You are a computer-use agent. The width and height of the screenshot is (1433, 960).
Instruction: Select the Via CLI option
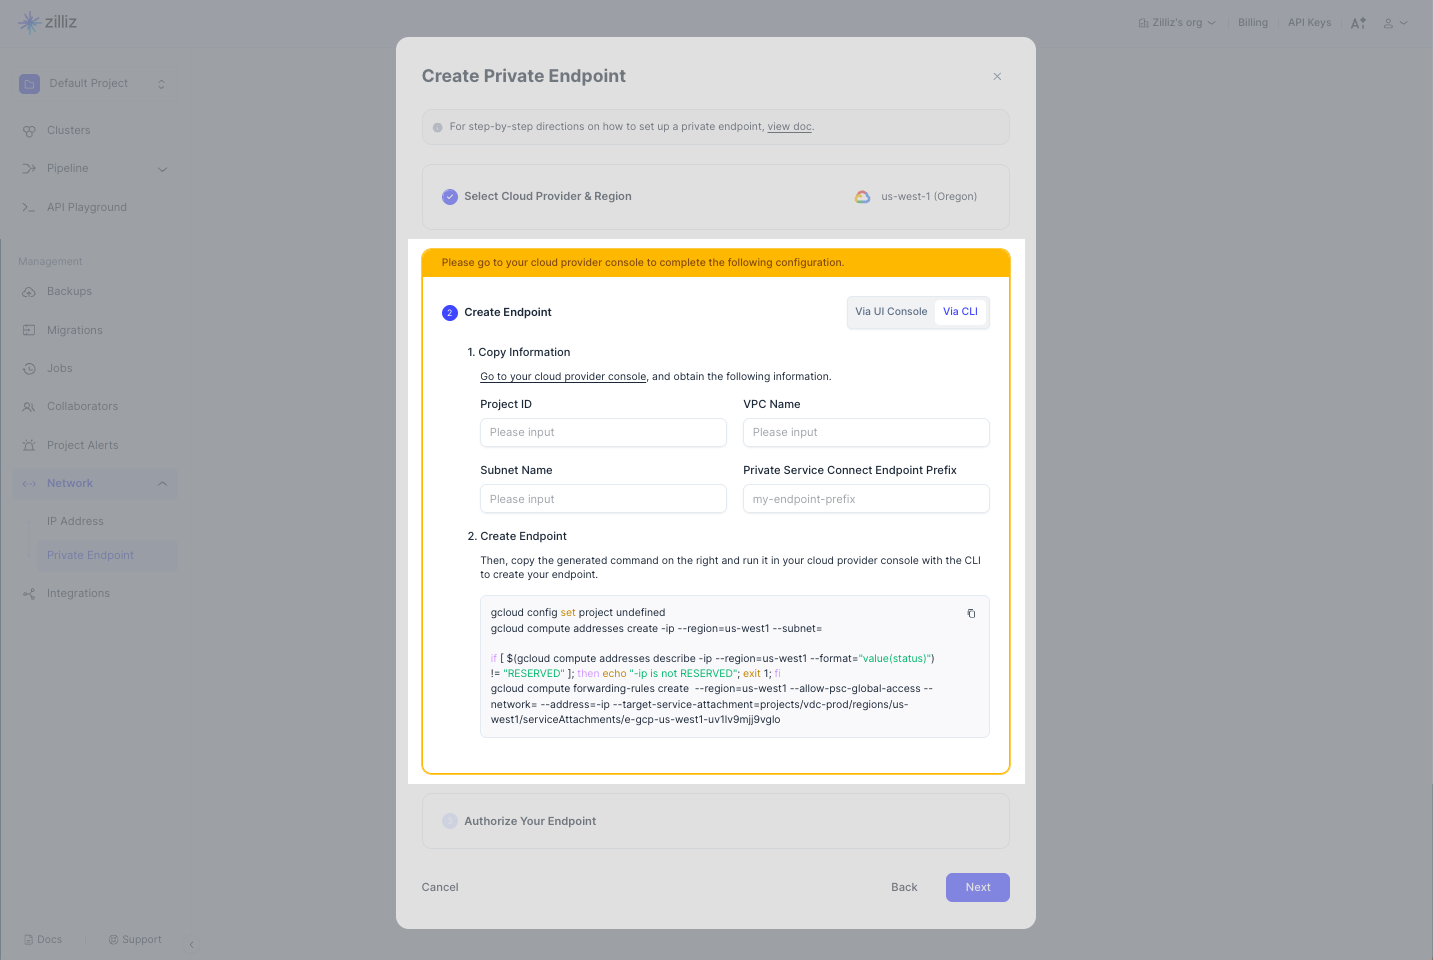pos(960,312)
